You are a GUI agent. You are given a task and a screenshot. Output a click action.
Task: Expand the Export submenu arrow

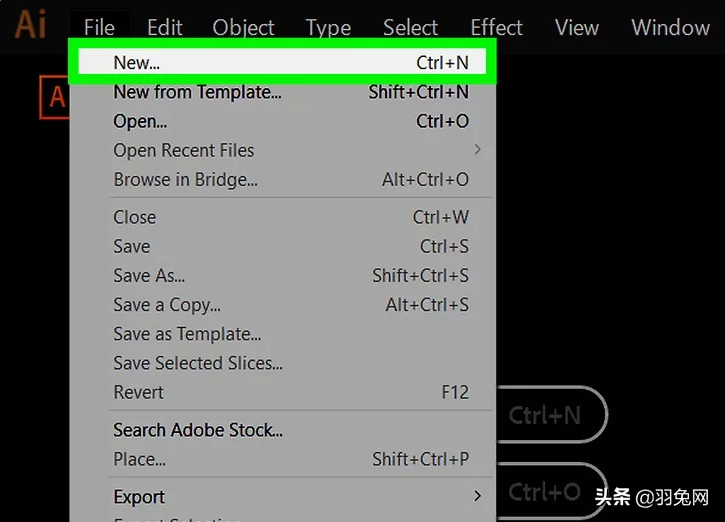[x=478, y=496]
